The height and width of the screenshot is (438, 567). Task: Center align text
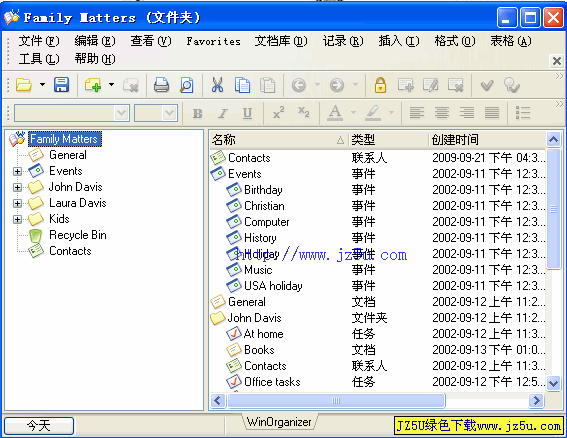pos(442,113)
